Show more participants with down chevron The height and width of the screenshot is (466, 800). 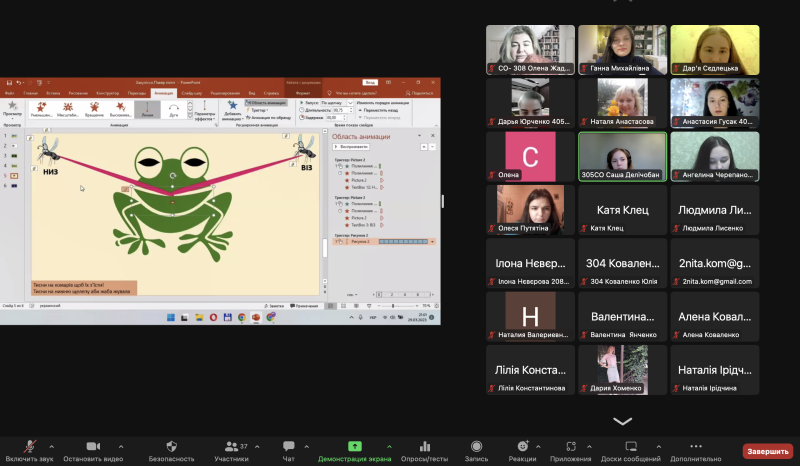pos(622,421)
